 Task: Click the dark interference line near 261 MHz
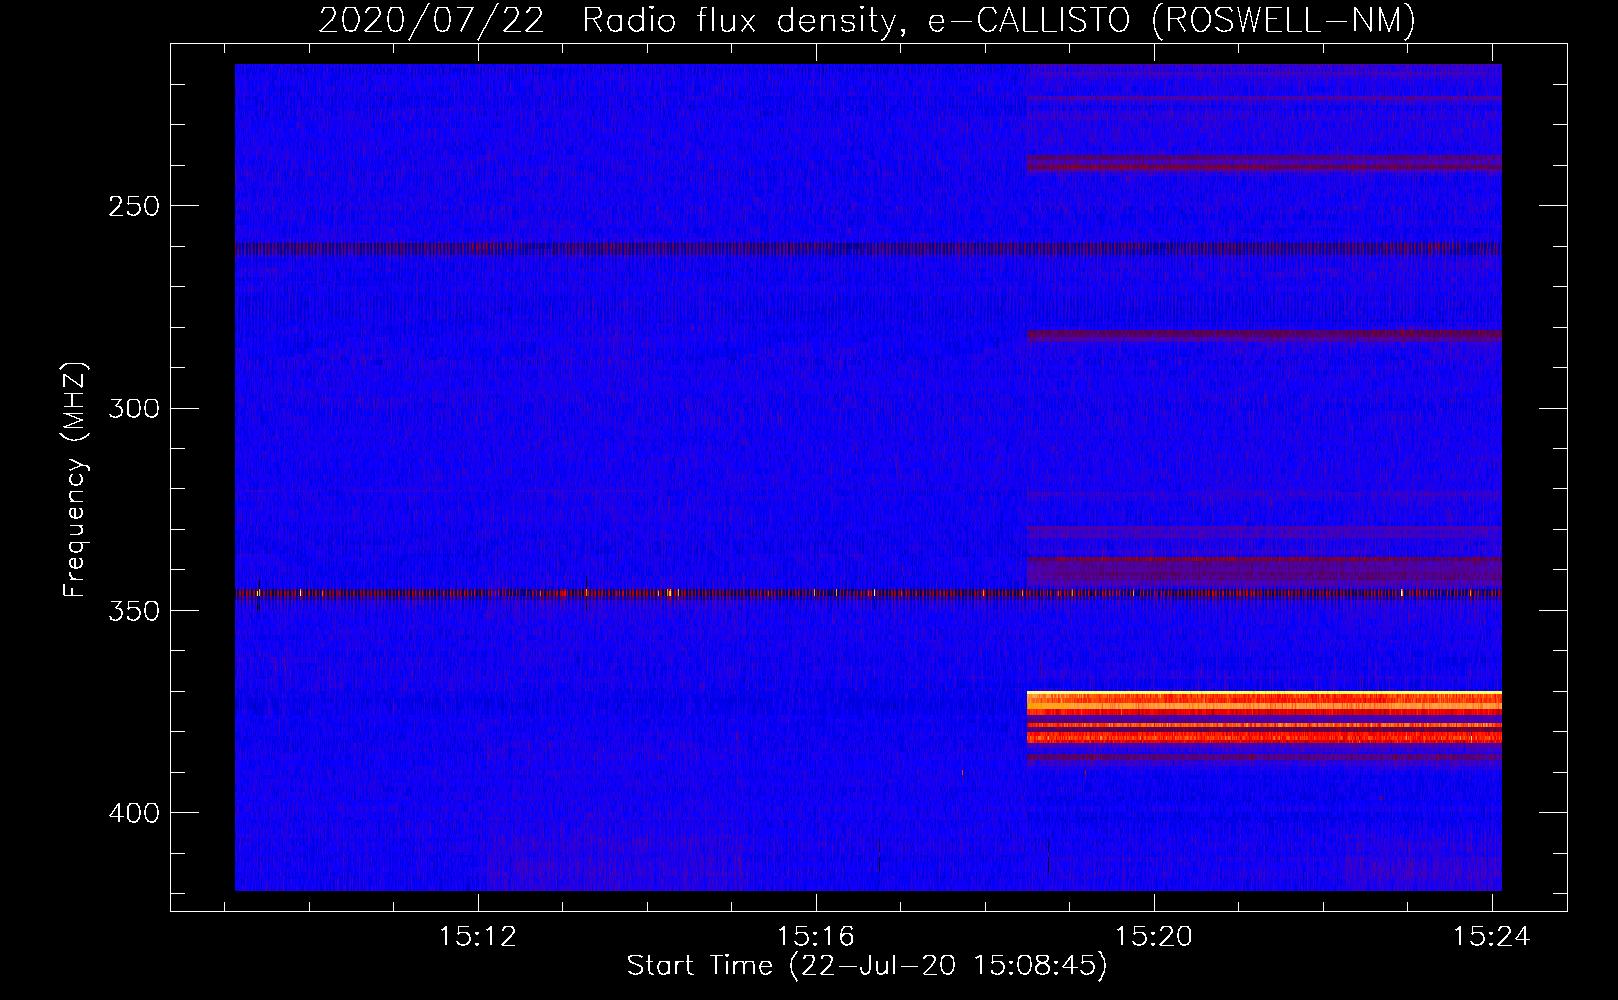point(868,249)
